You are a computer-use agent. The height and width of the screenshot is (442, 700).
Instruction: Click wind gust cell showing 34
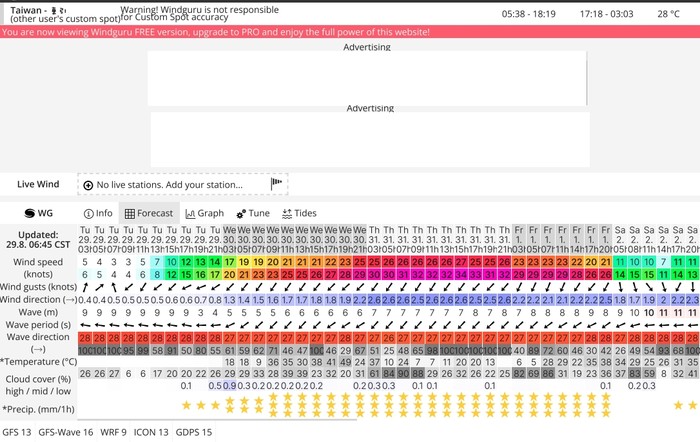tap(461, 275)
